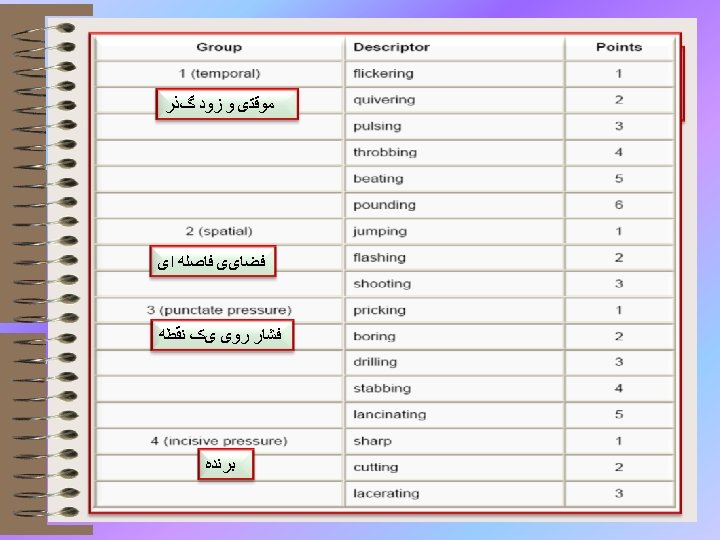This screenshot has height=540, width=720.
Task: Select the "4 (incisive pressure)" group cell
Action: pos(219,441)
